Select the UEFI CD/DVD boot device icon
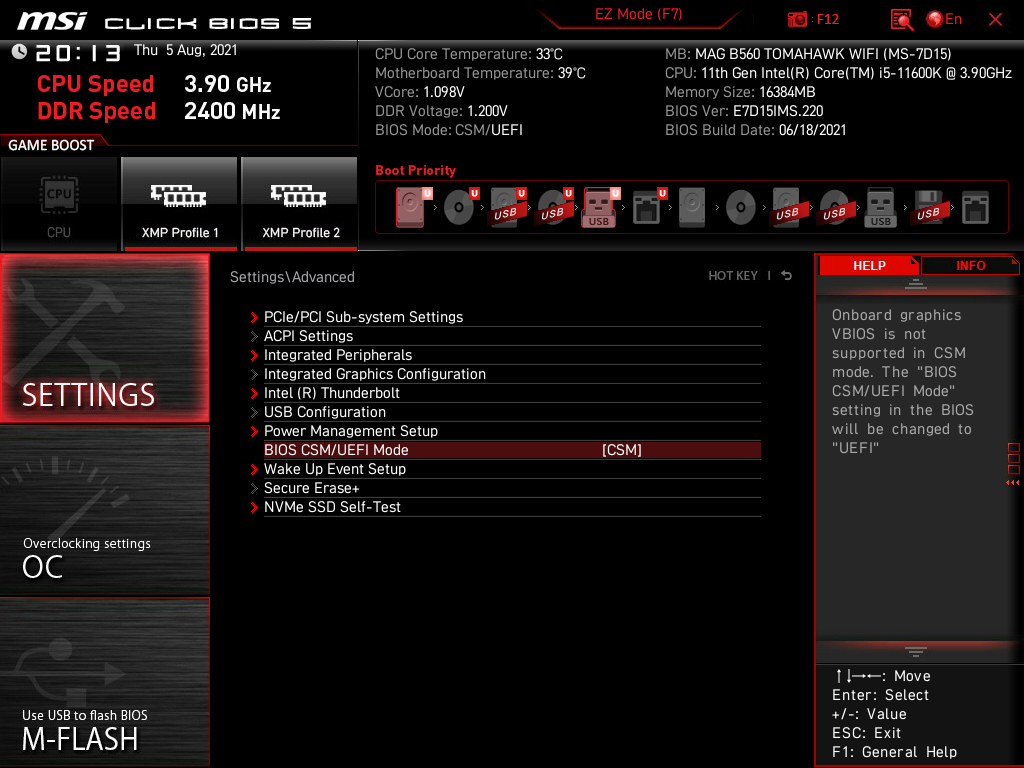1024x768 pixels. [460, 207]
